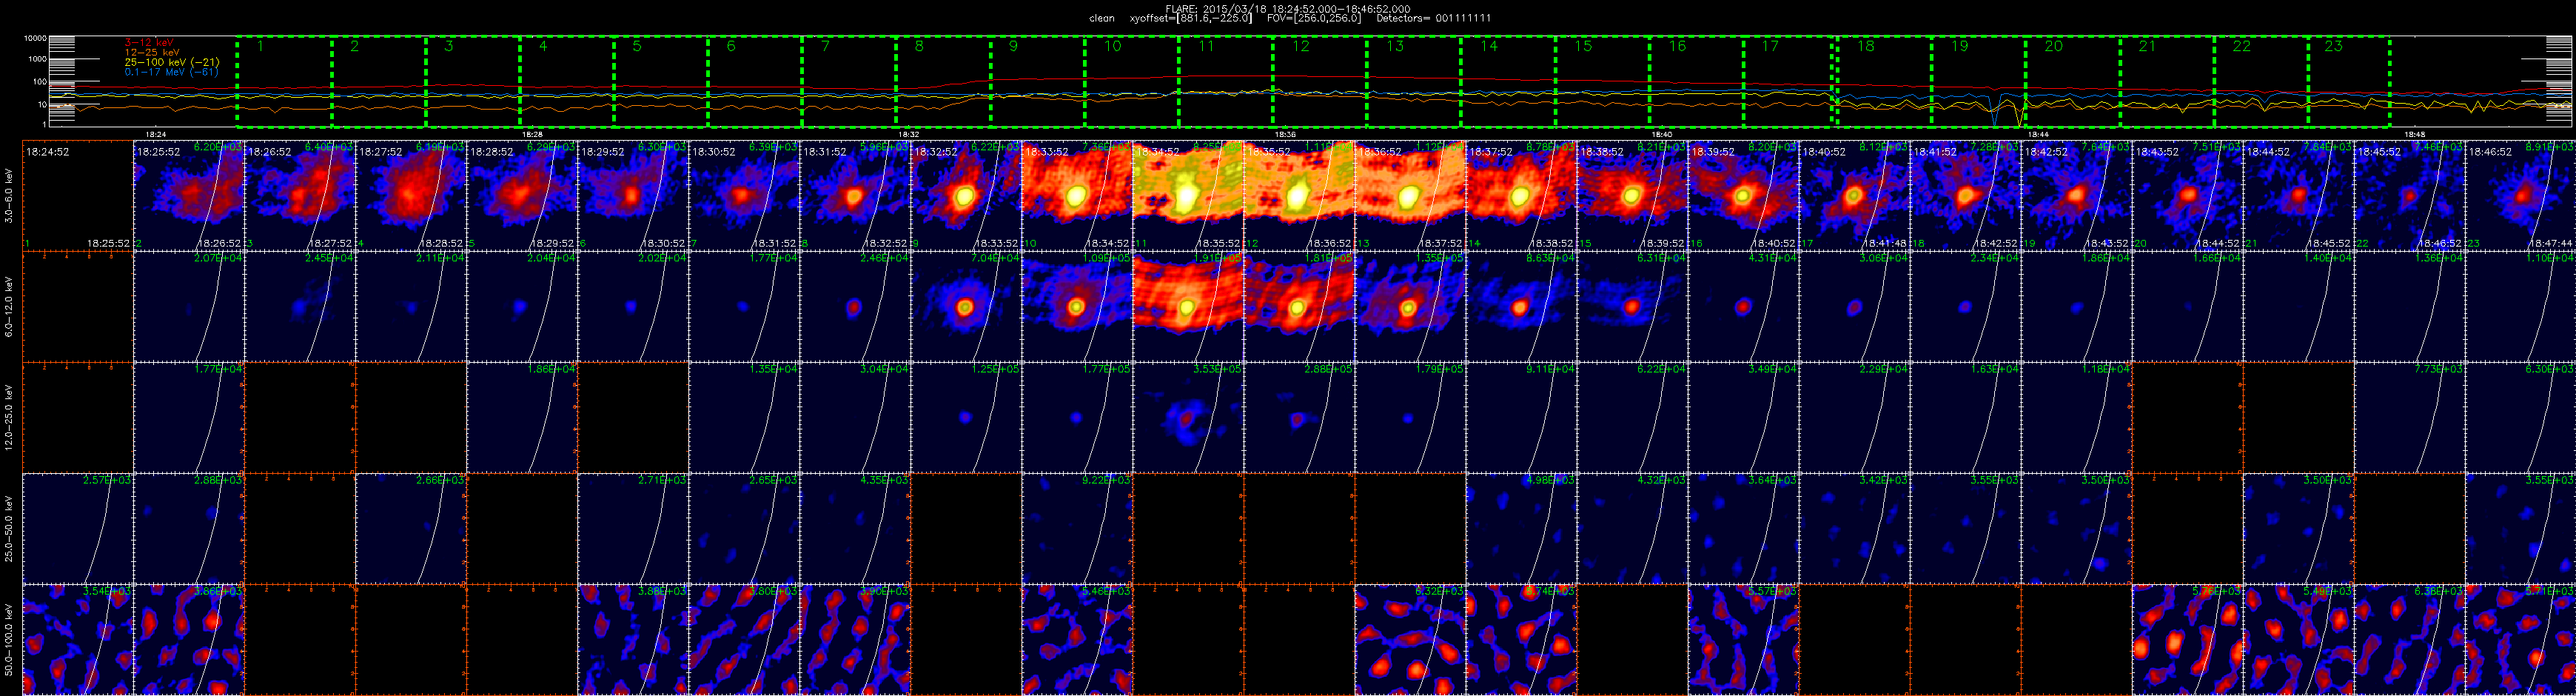Open the 3.0-6.0 keV image starting 18:32:52
2576x696 pixels.
click(x=966, y=196)
